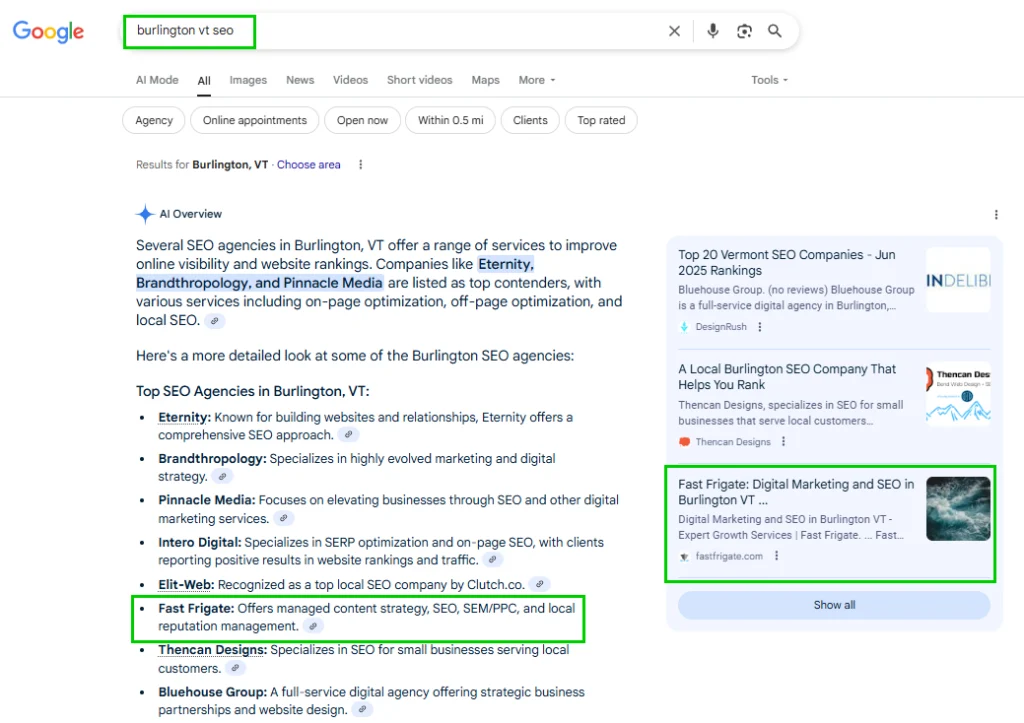Select the Within 0.5 mi filter
1024x723 pixels.
click(x=450, y=120)
